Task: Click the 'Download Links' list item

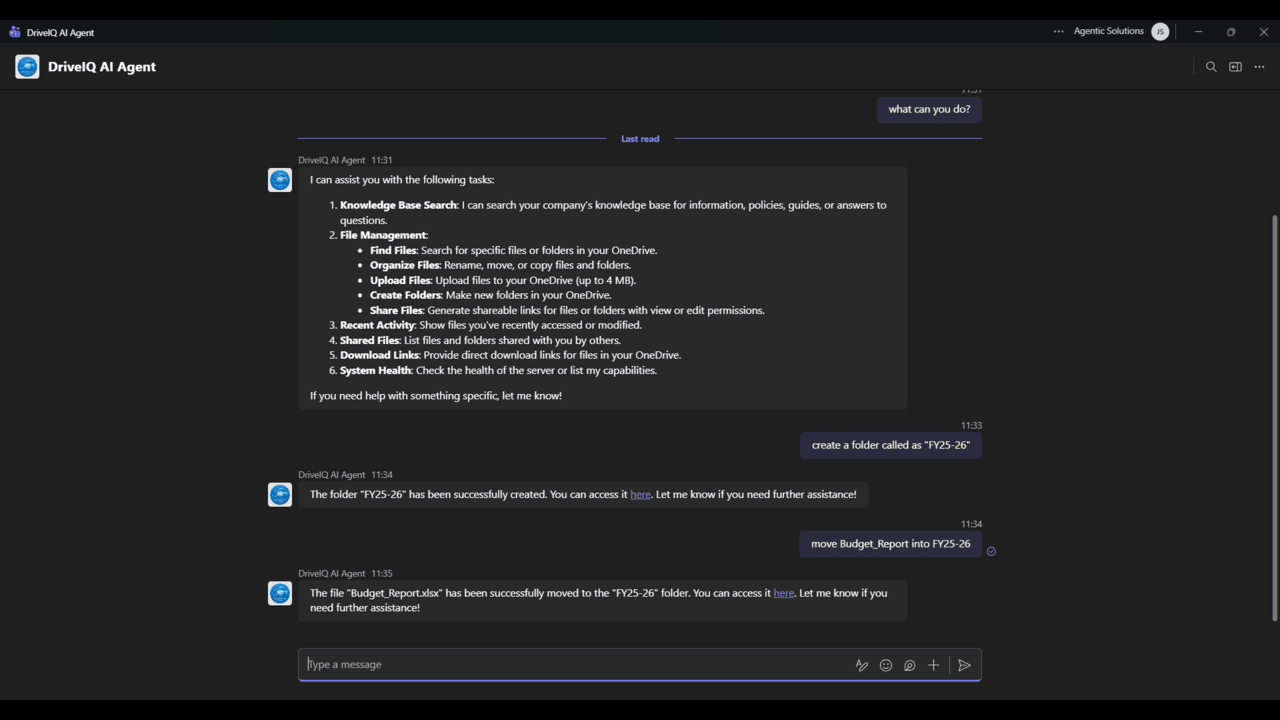Action: (510, 355)
